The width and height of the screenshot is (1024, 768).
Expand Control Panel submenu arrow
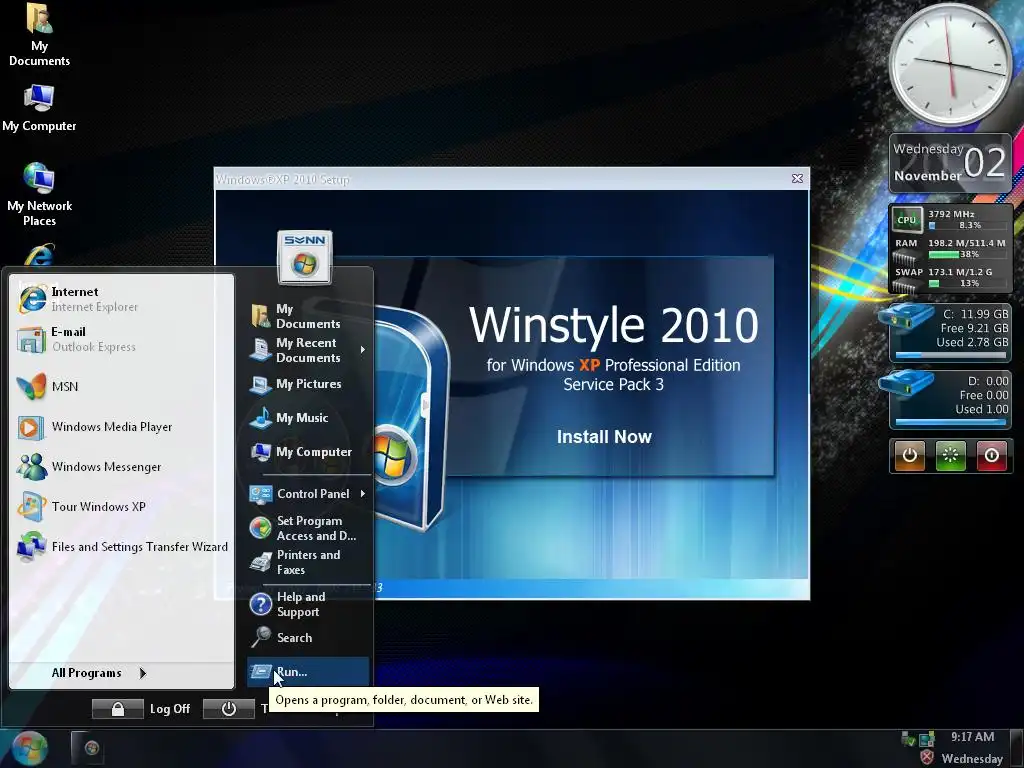pyautogui.click(x=362, y=494)
